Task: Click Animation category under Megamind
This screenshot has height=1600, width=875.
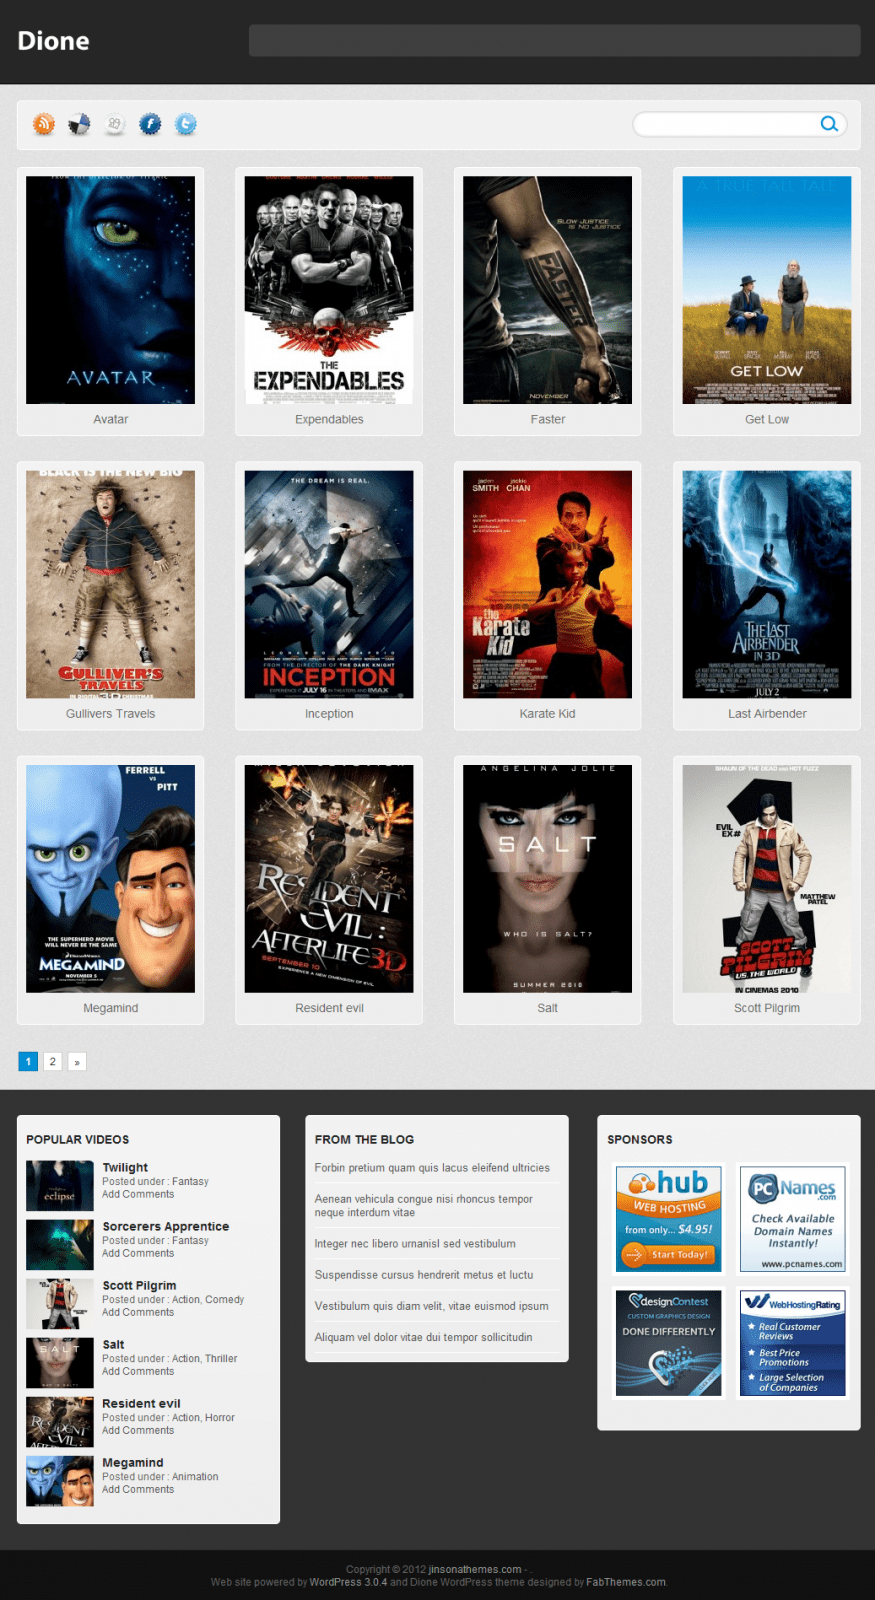Action: [x=195, y=1477]
